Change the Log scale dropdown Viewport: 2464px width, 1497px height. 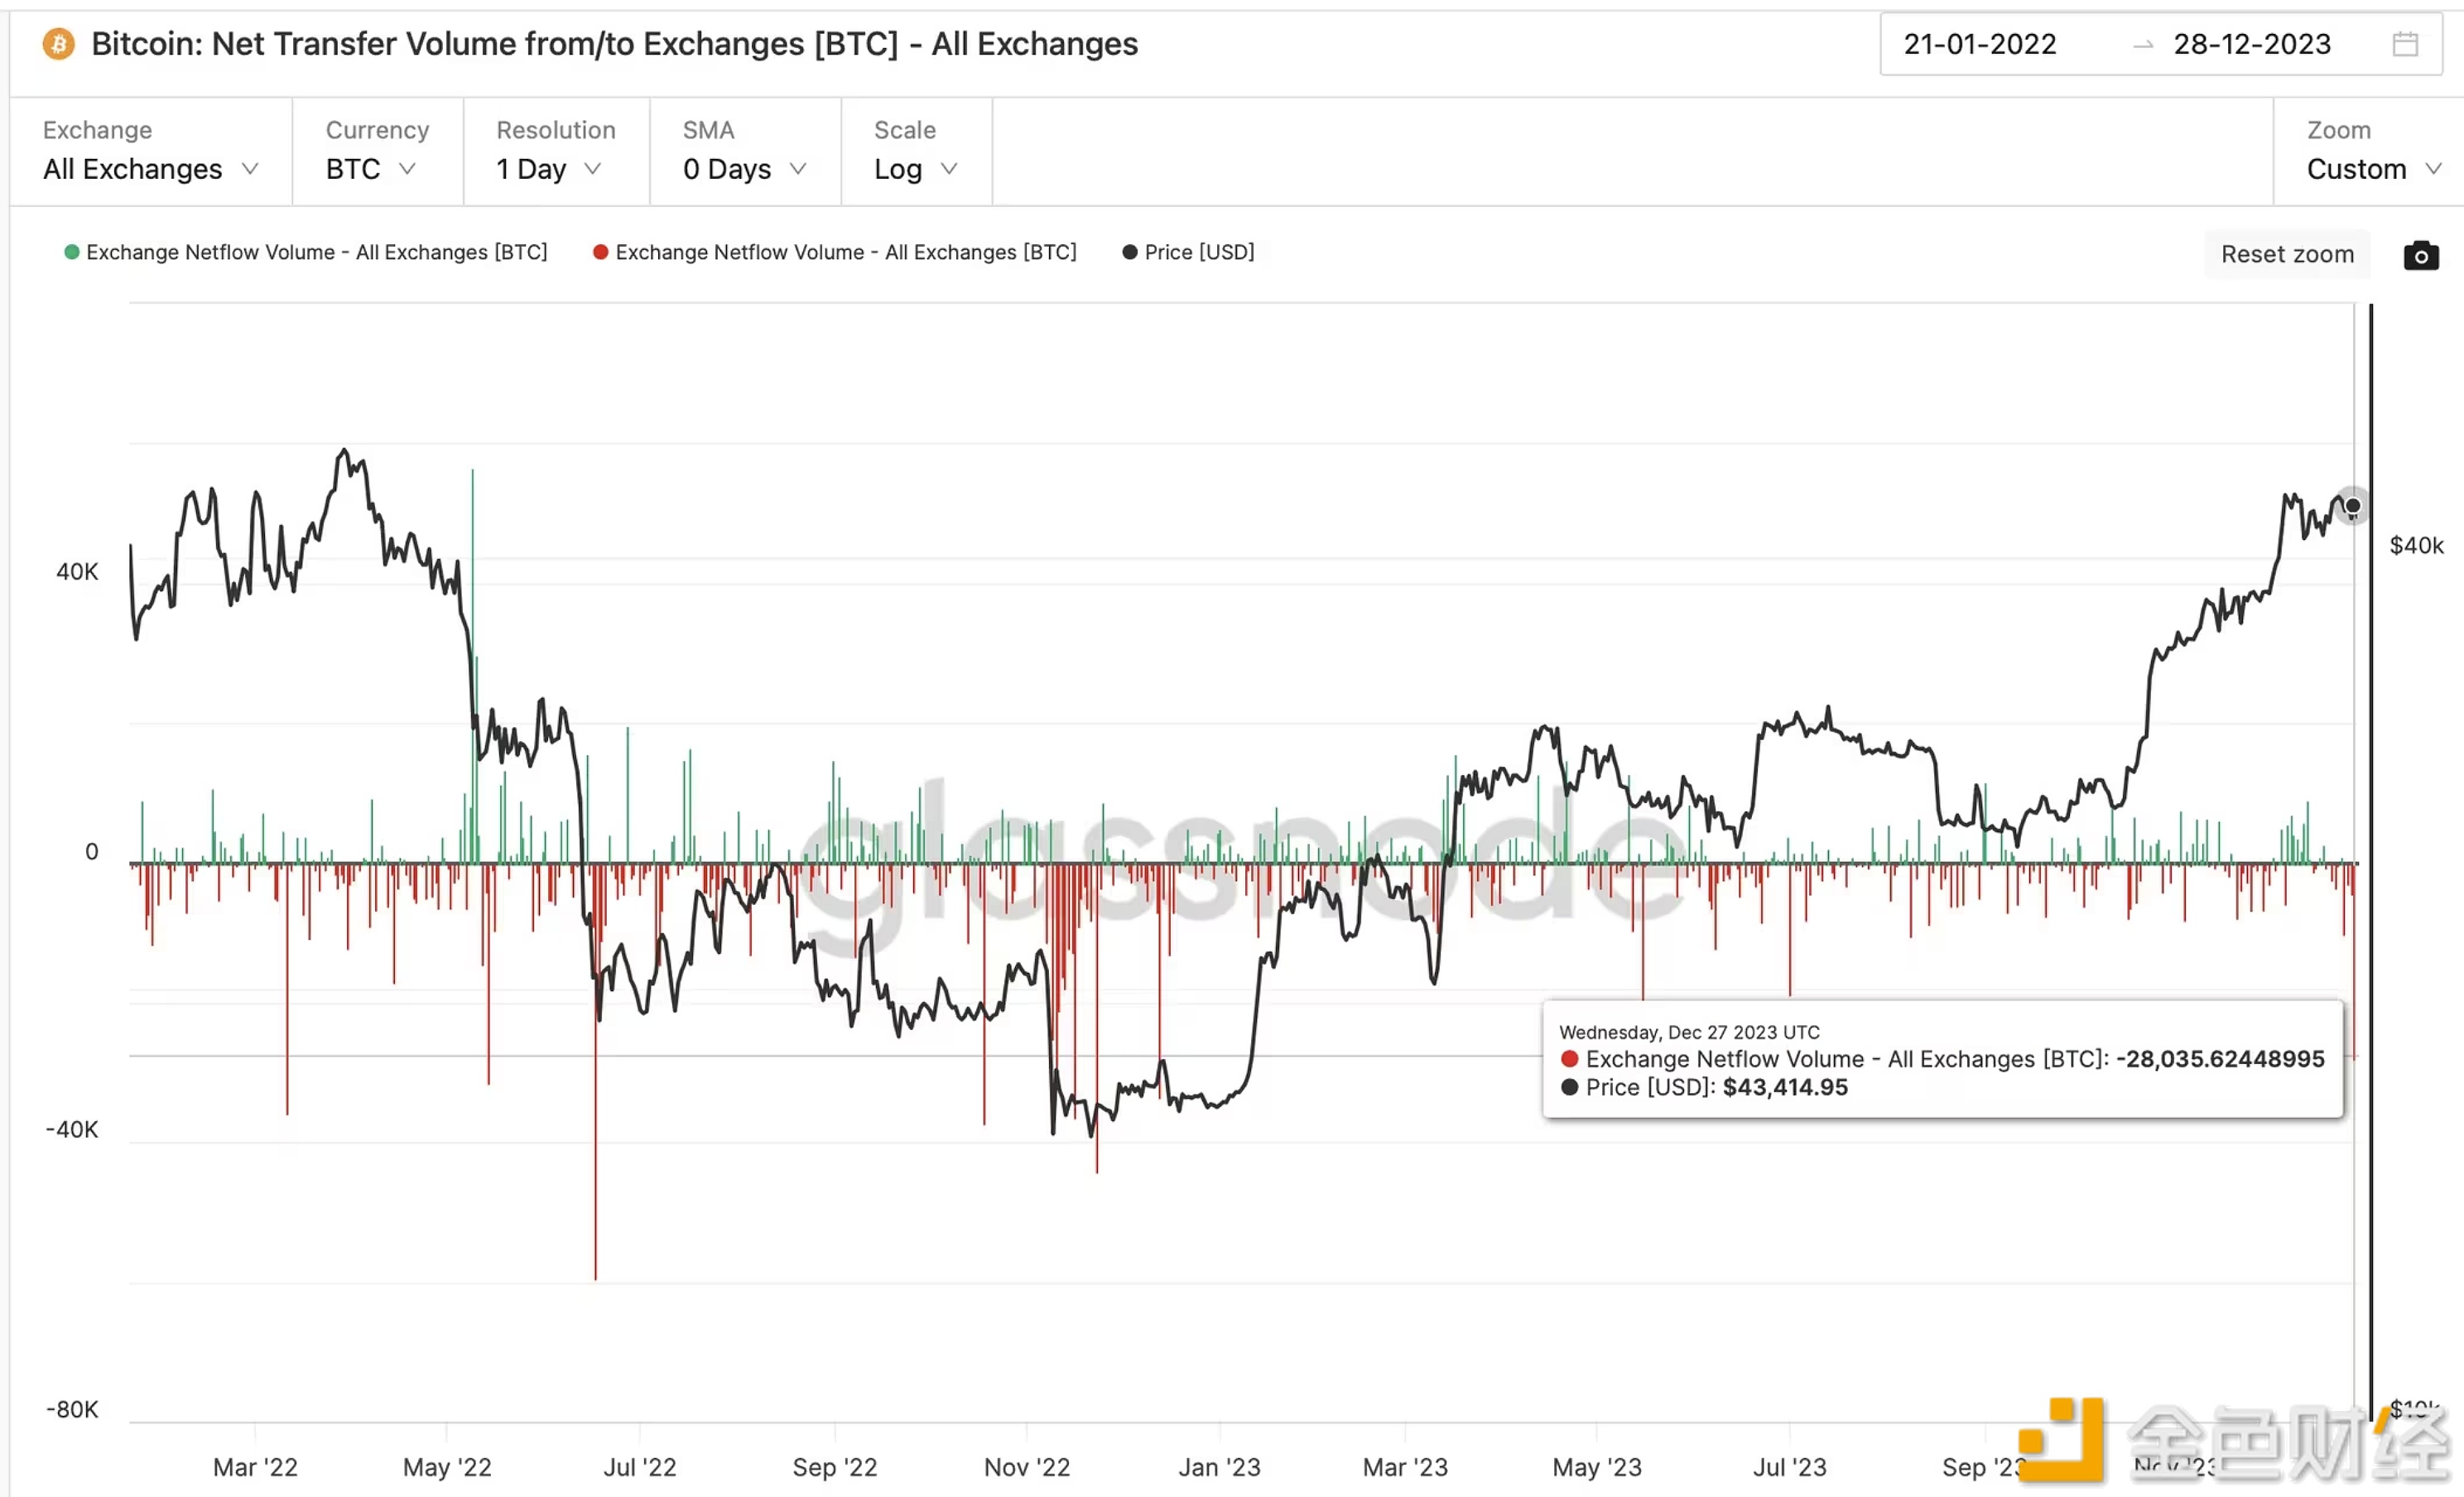coord(915,169)
